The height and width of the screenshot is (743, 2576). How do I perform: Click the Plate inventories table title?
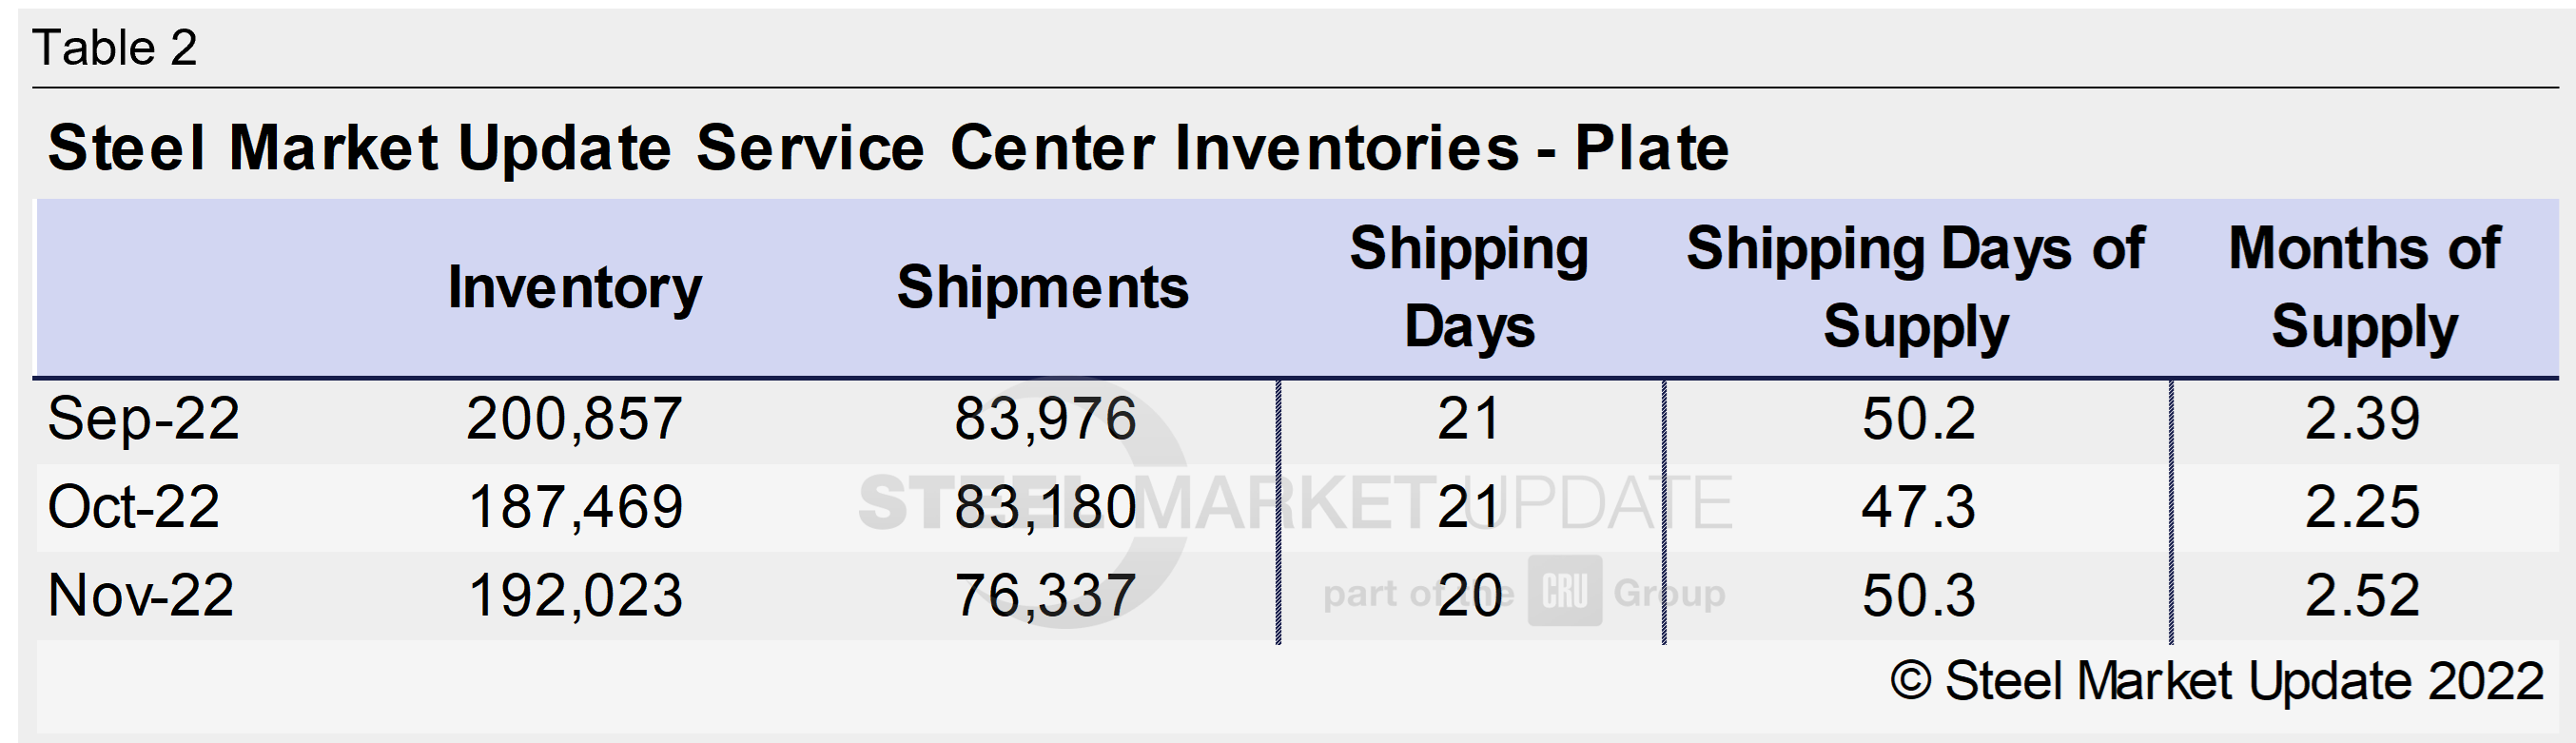pos(888,148)
